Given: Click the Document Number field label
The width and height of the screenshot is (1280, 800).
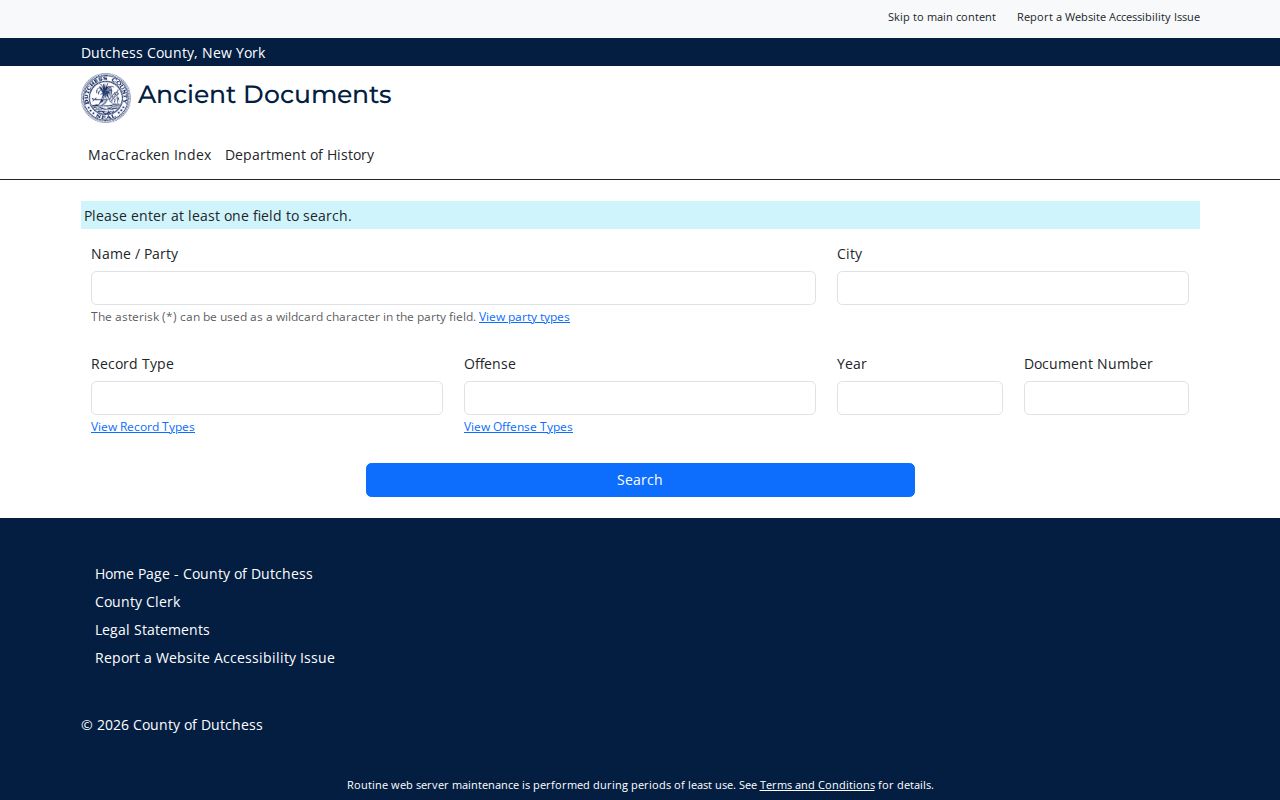Looking at the screenshot, I should [1088, 364].
